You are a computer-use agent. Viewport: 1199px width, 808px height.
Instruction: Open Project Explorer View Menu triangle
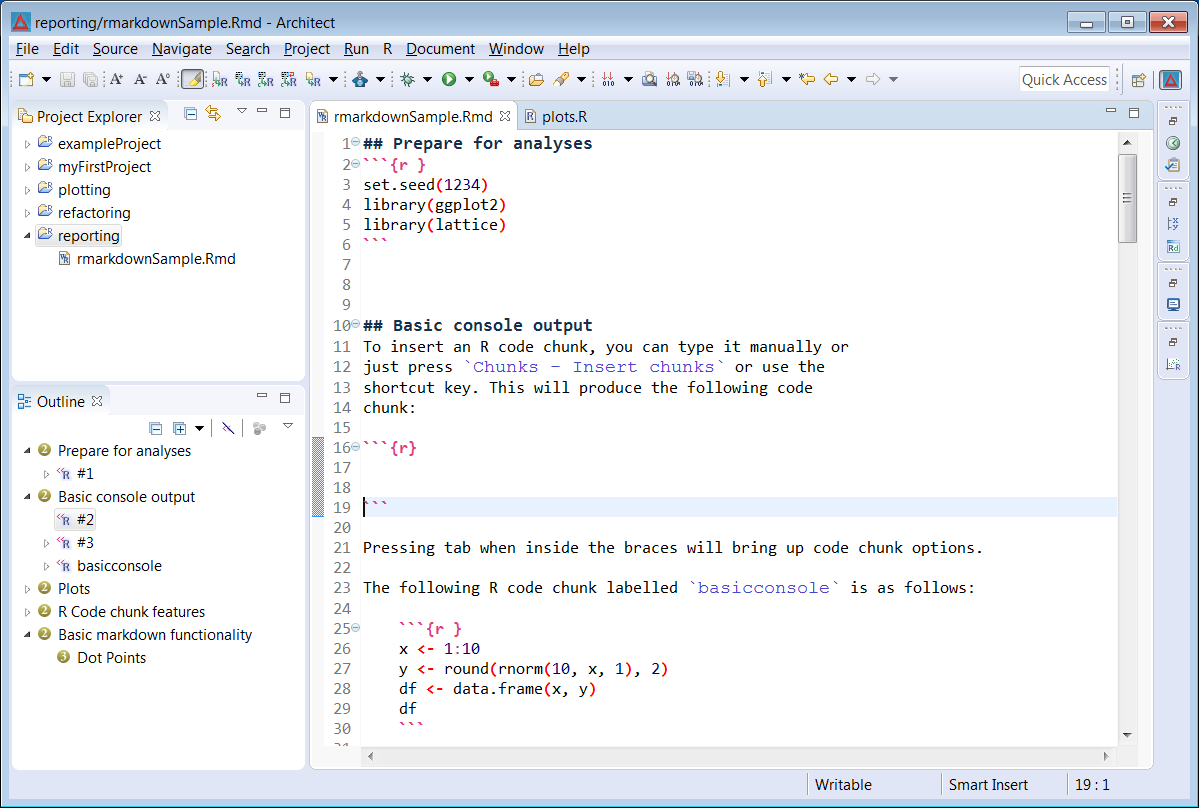pyautogui.click(x=242, y=112)
